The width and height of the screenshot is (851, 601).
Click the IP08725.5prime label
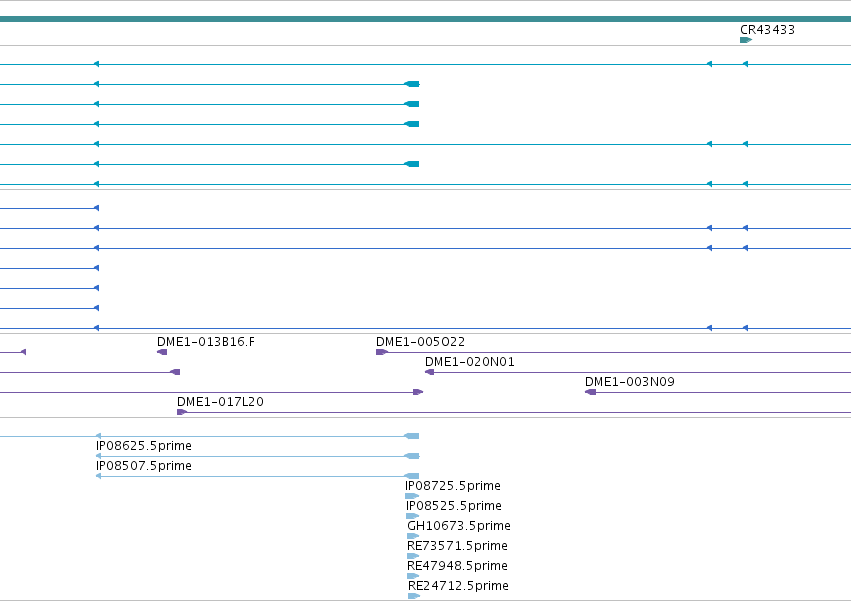453,486
